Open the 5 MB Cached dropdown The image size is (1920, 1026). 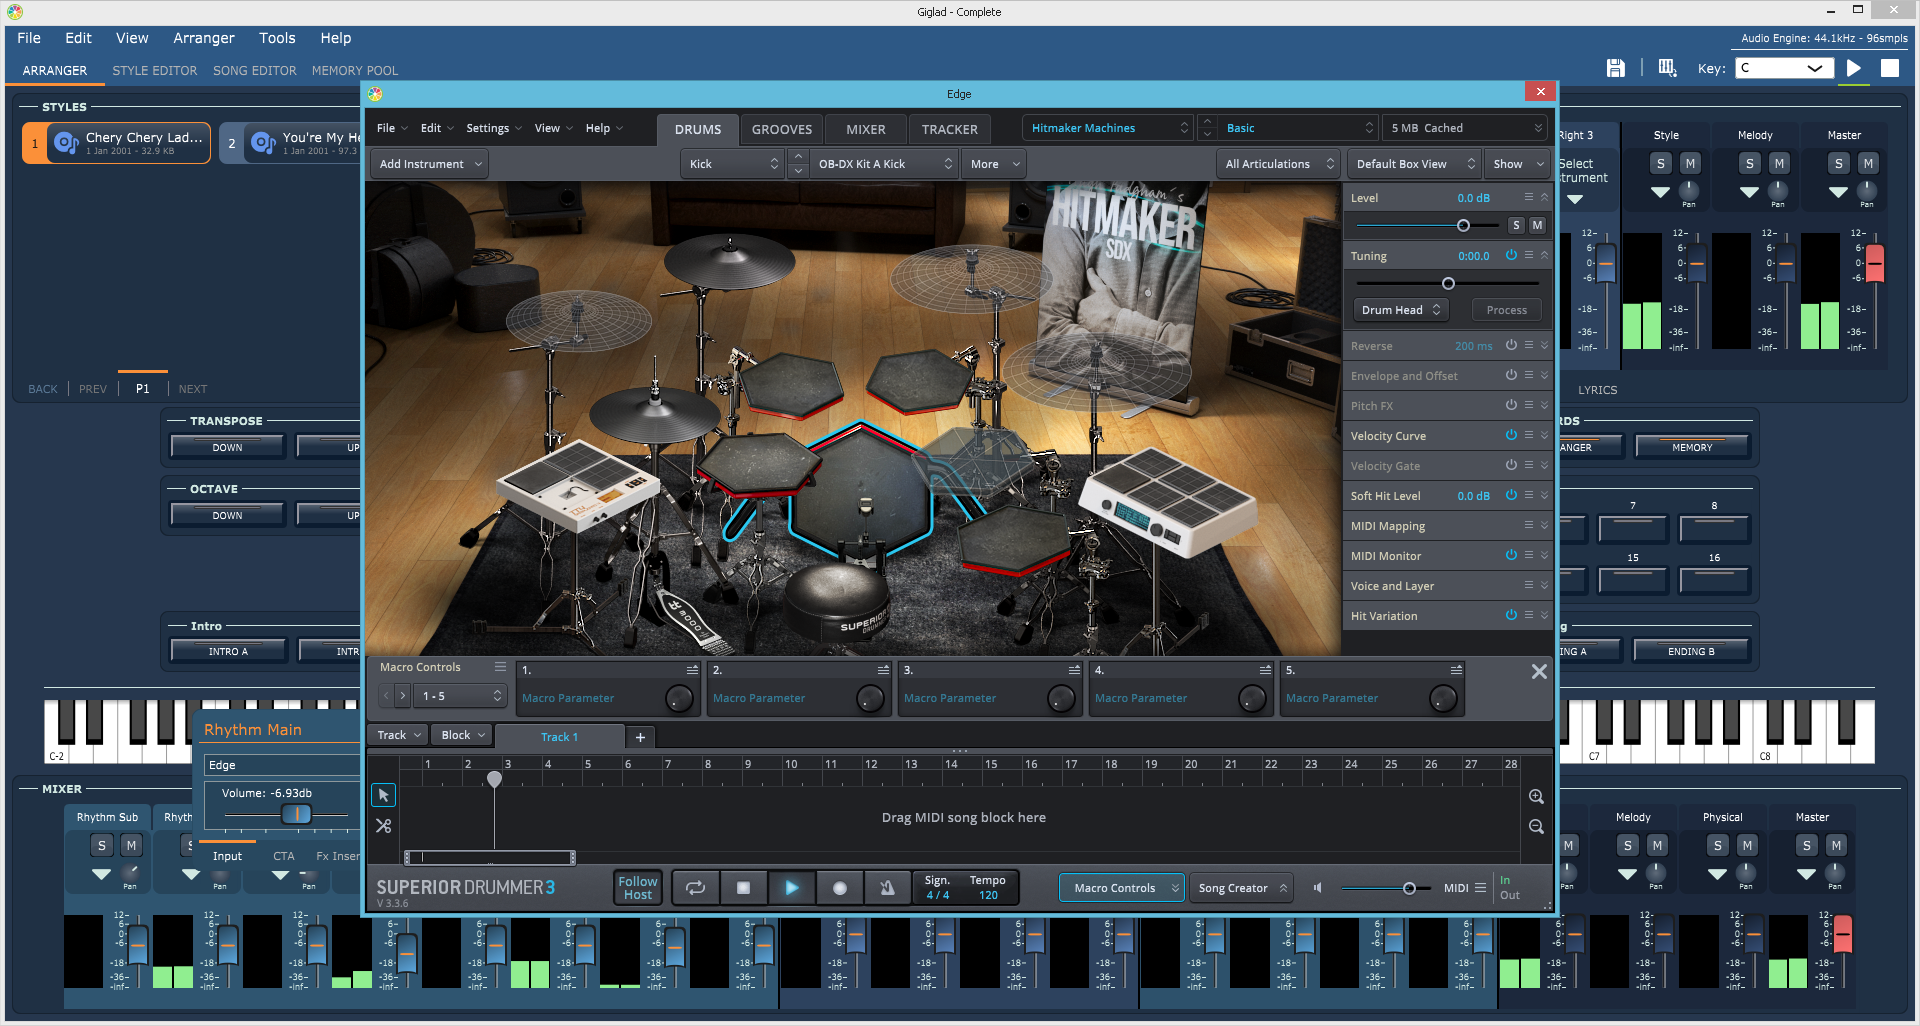tap(1465, 128)
